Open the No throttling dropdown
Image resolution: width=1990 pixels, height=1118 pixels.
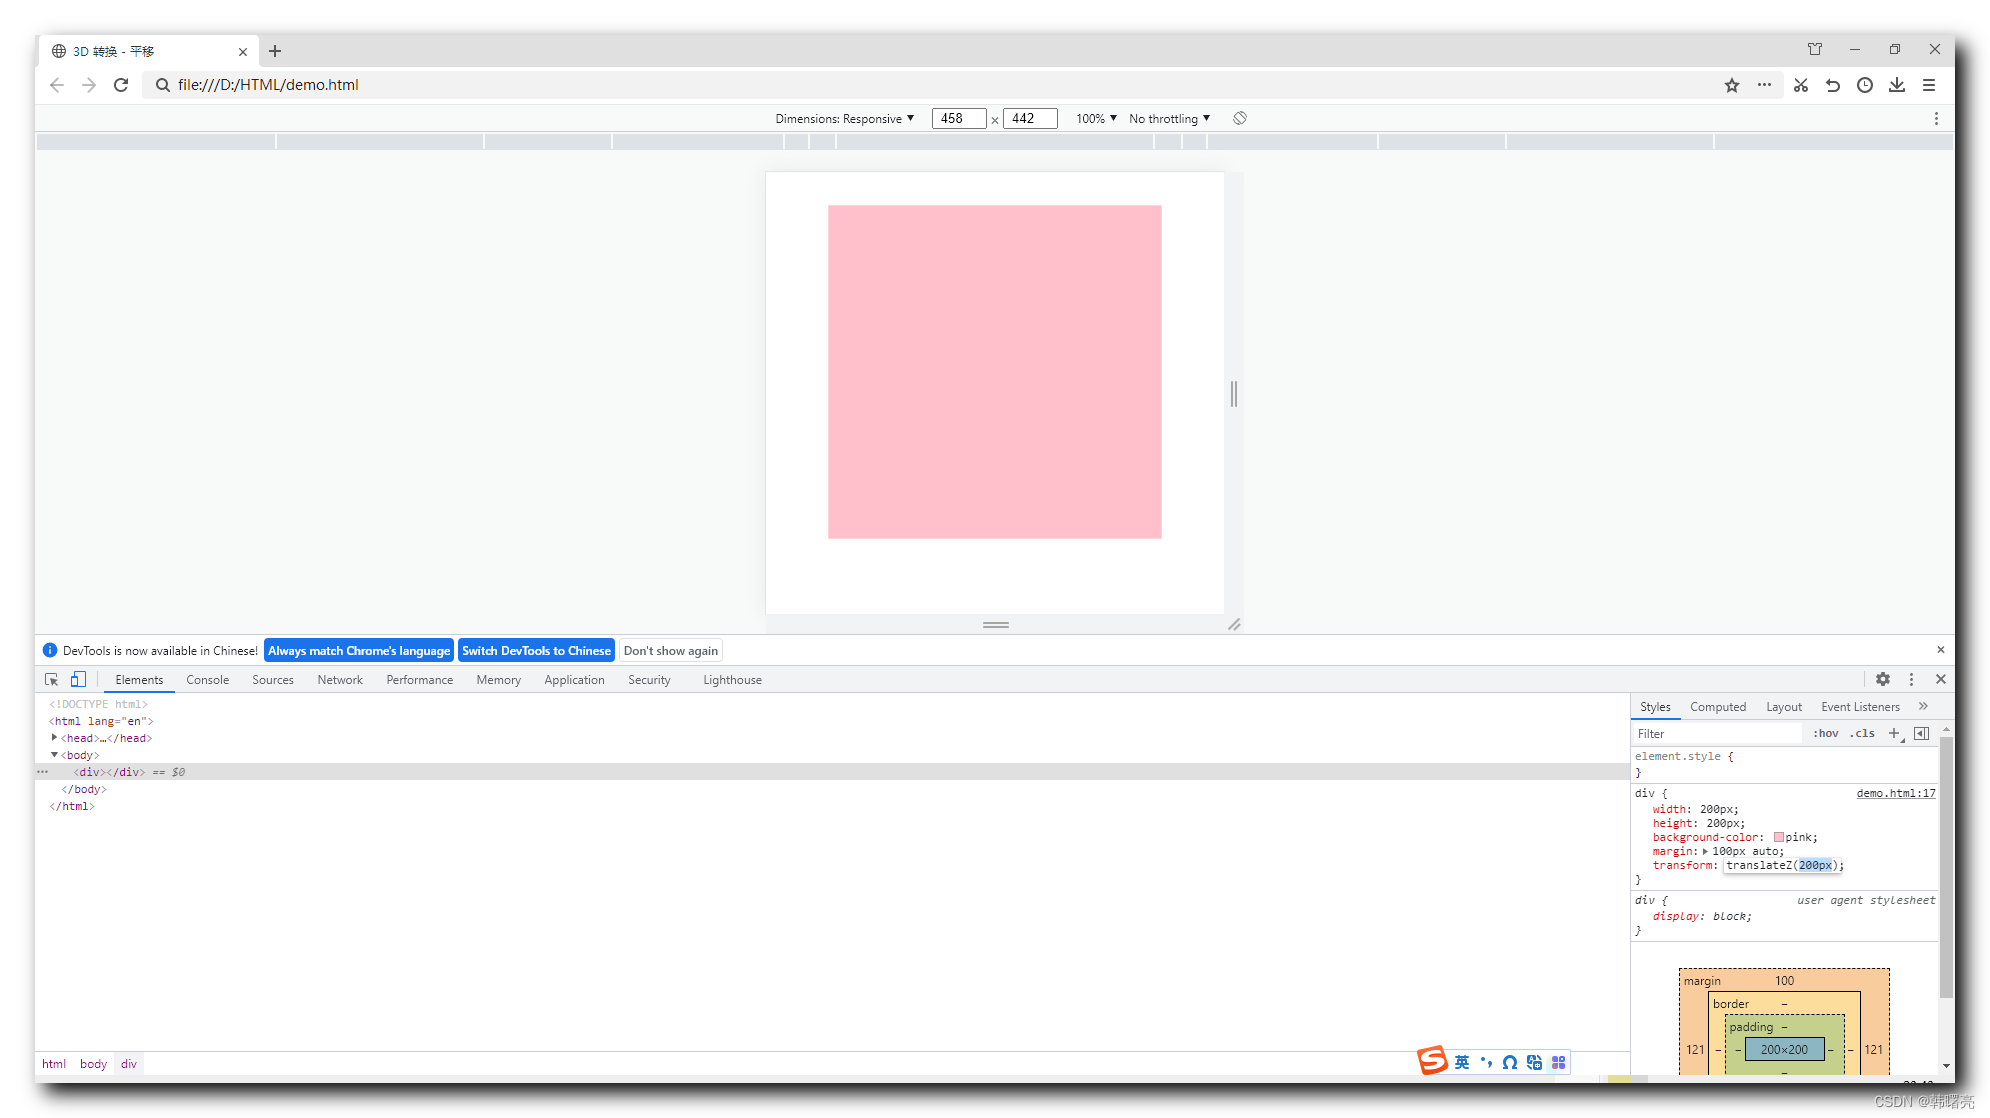tap(1170, 119)
